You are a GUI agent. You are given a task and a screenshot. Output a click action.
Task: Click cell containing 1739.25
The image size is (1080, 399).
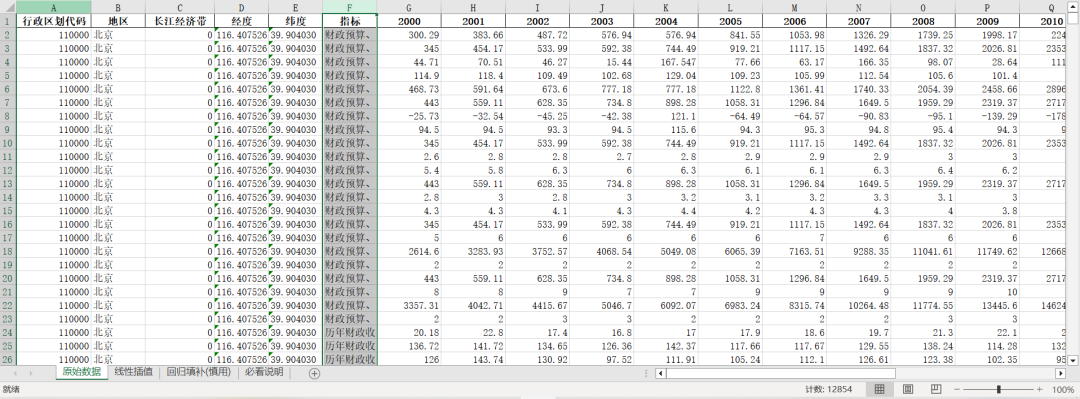pos(923,34)
